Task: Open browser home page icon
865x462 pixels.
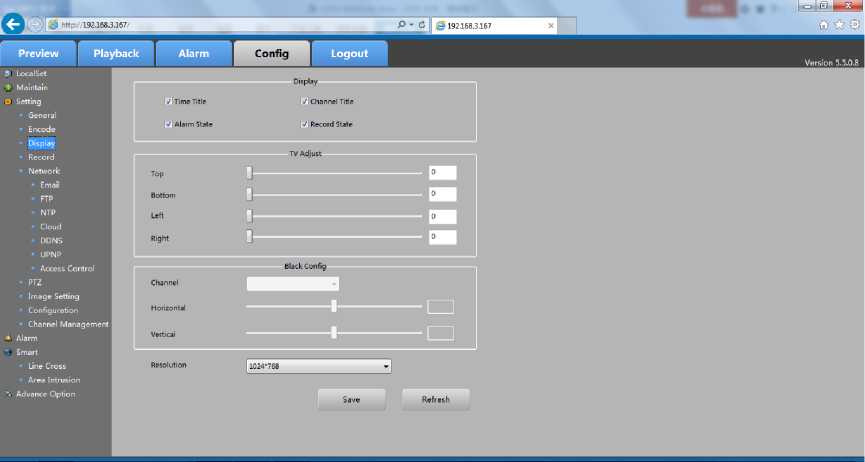Action: tap(823, 25)
